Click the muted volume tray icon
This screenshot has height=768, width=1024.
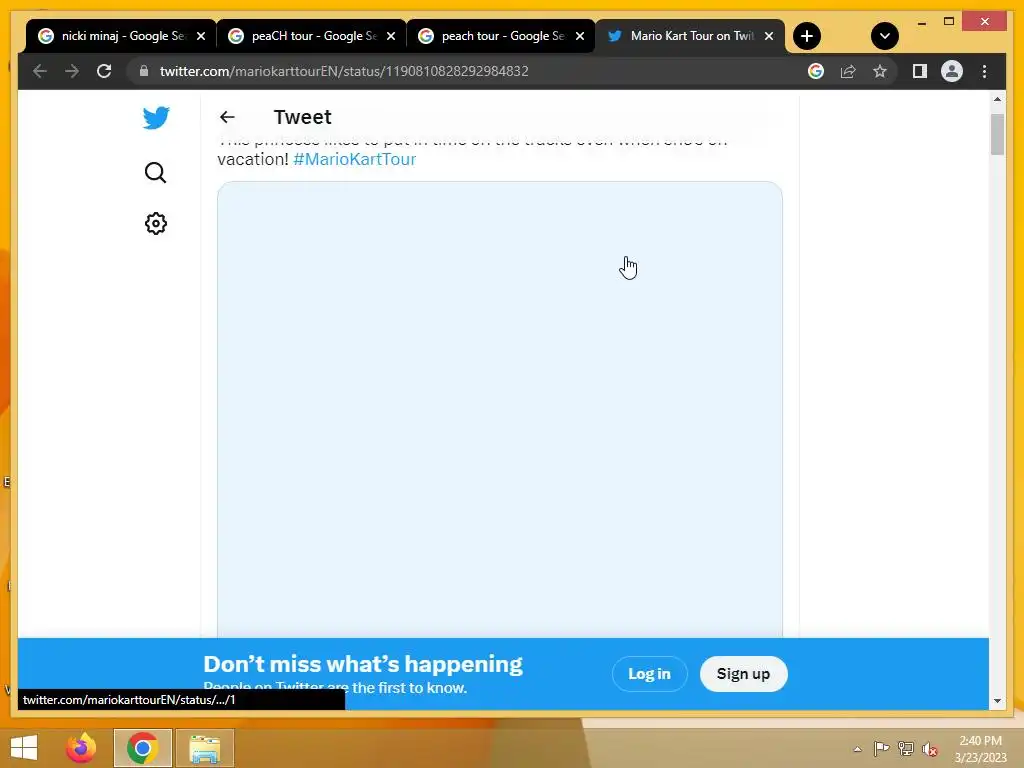coord(930,749)
